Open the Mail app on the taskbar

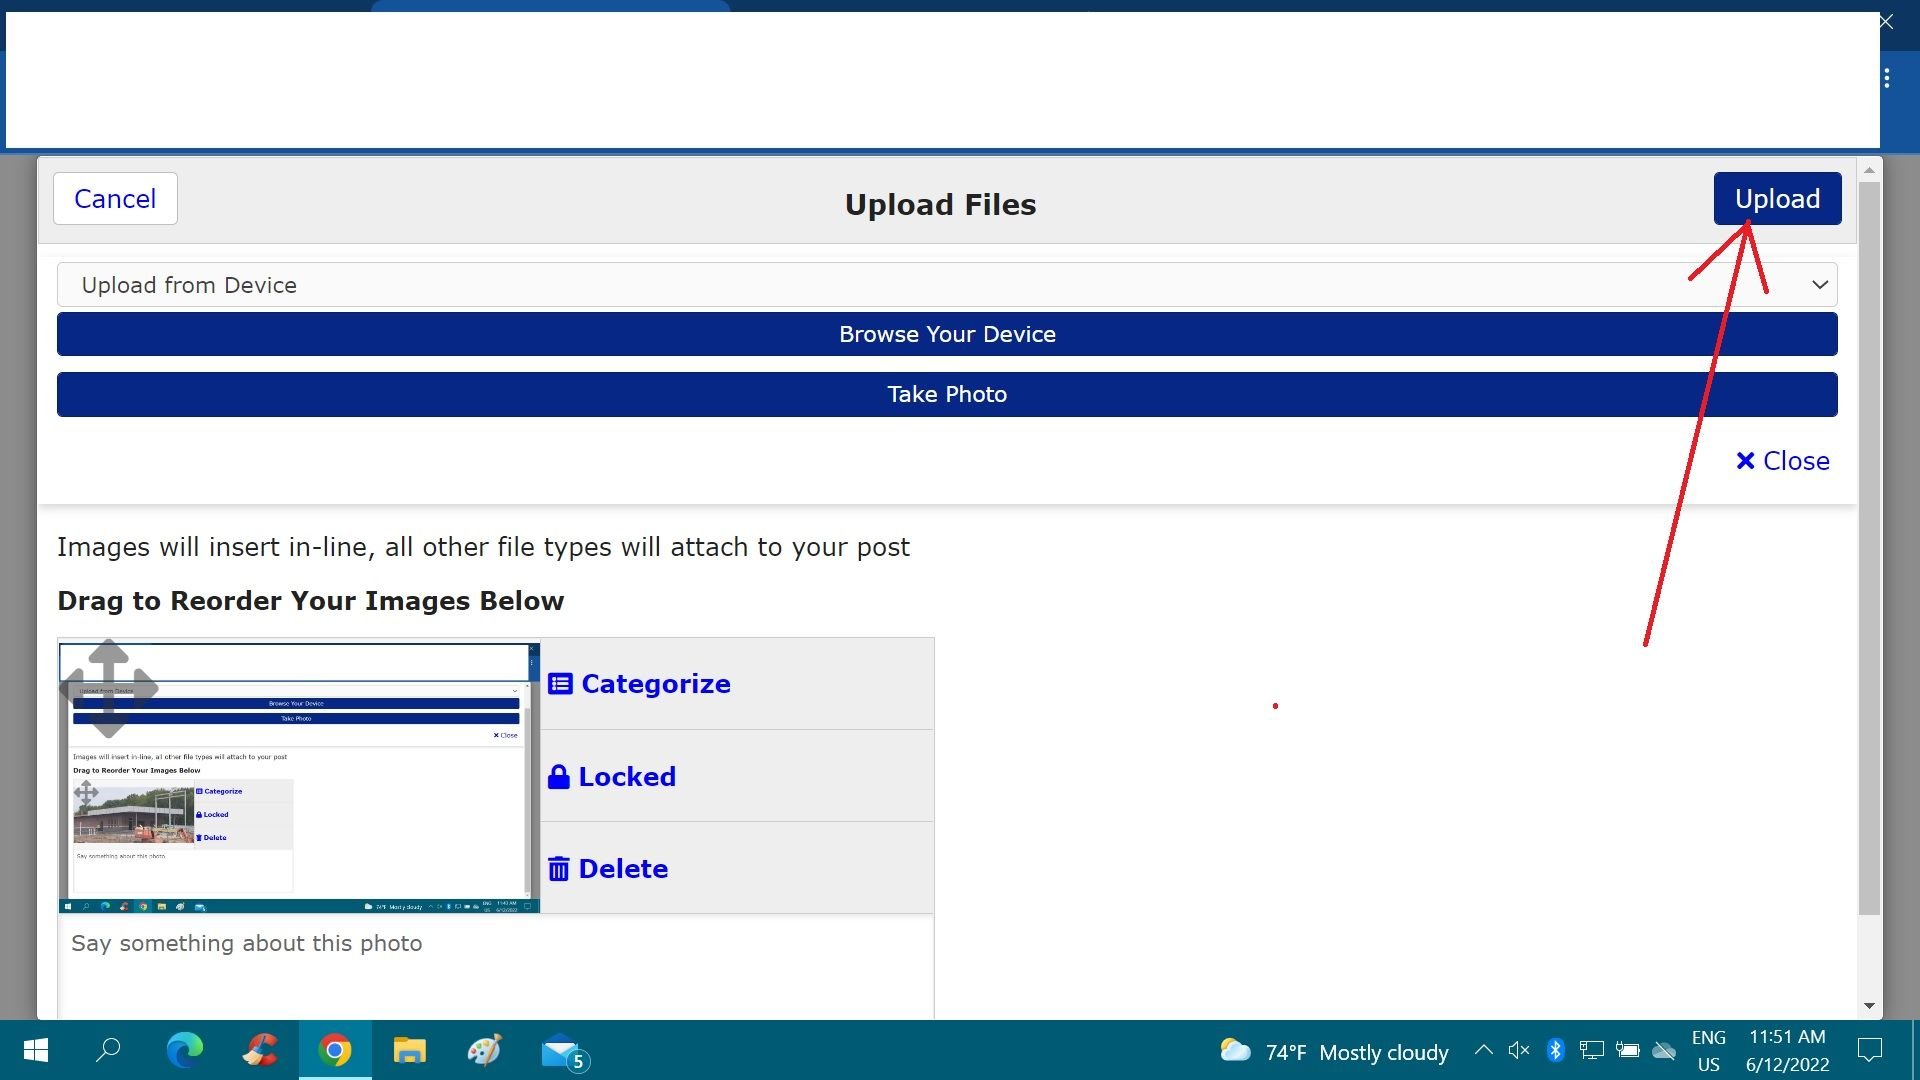(565, 1052)
